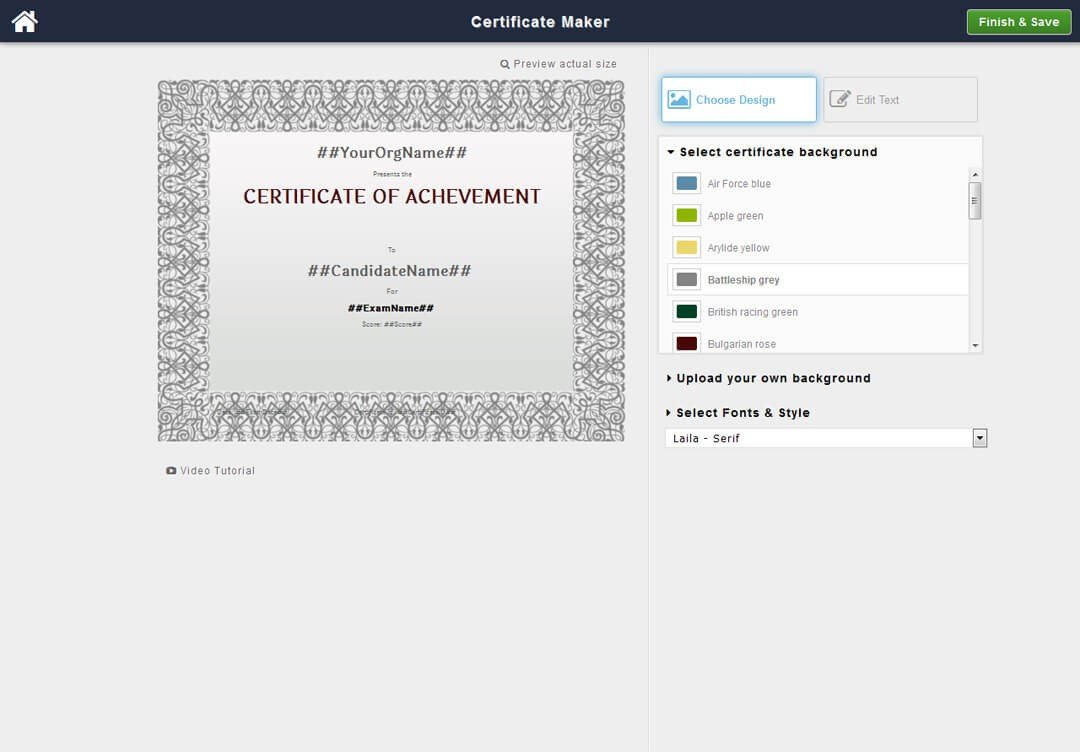Click the magnifier icon beside Preview actual size
Viewport: 1080px width, 752px height.
505,64
